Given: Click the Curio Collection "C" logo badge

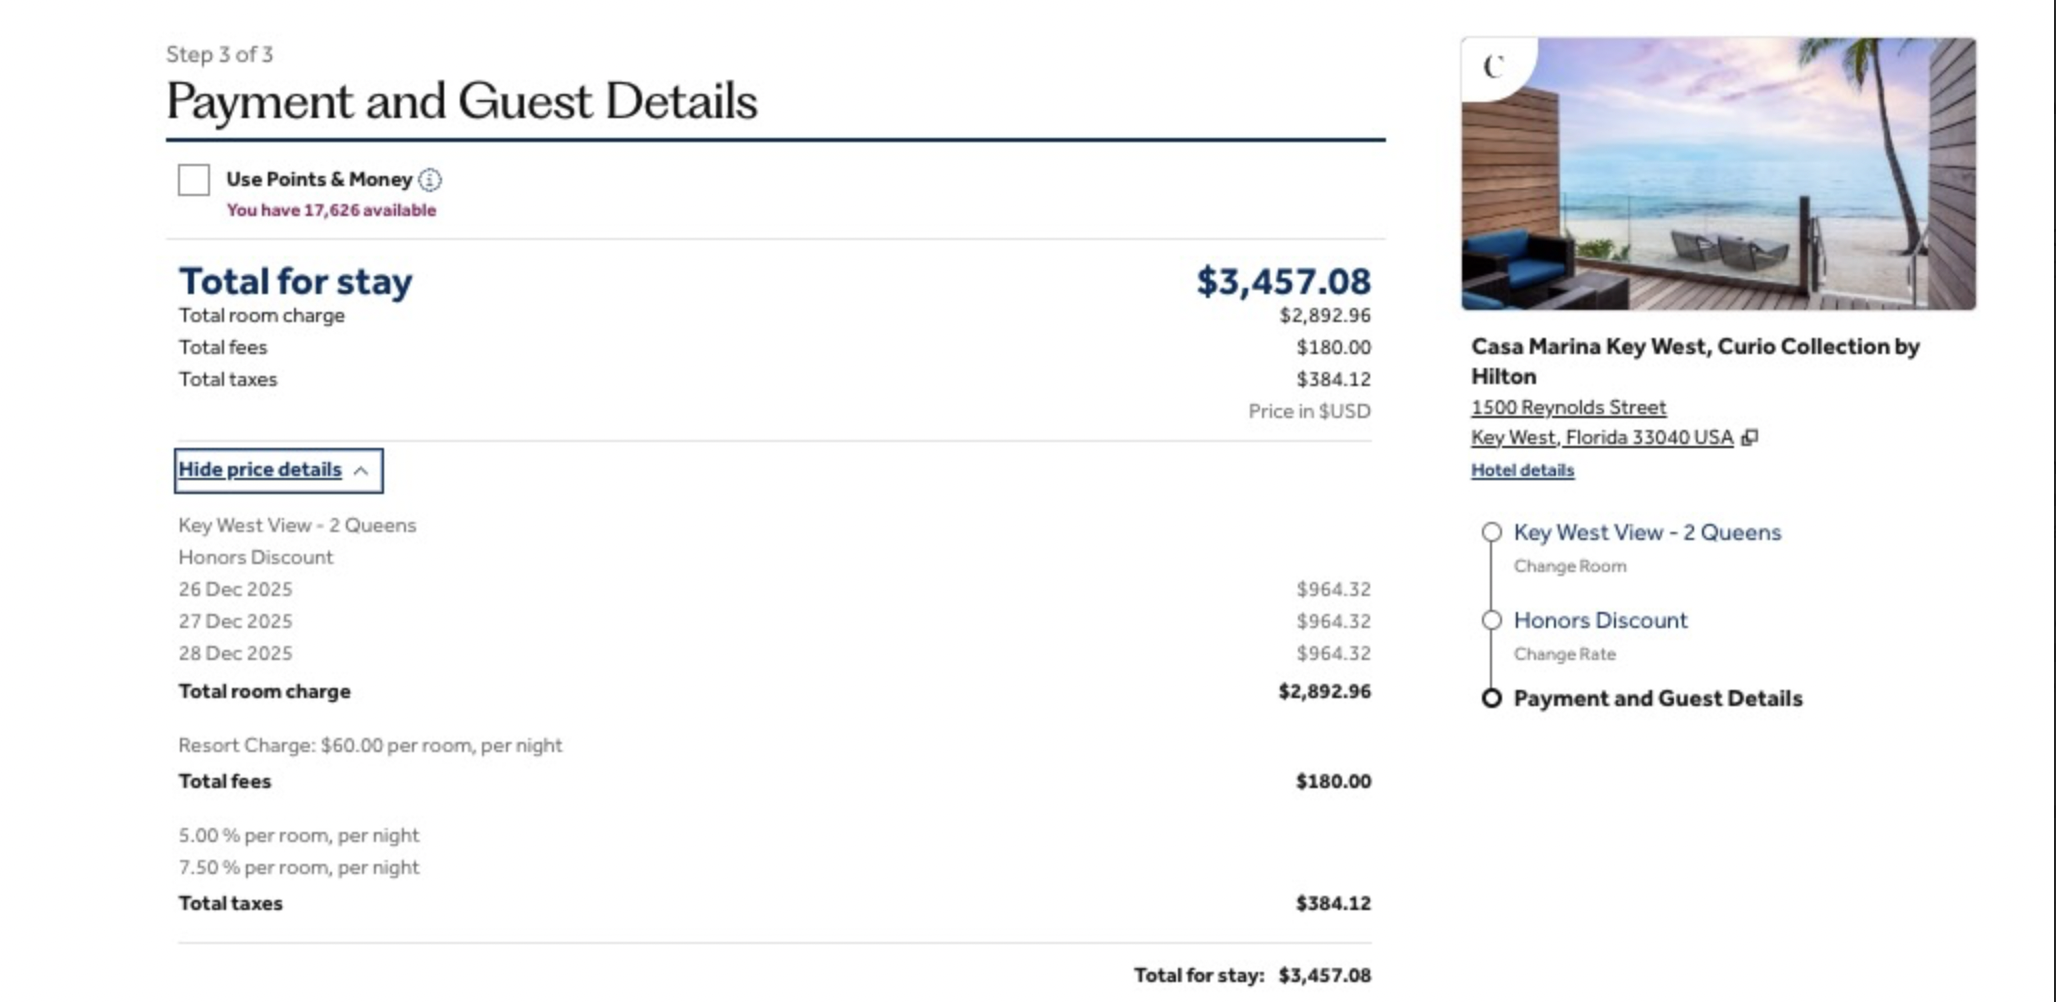Looking at the screenshot, I should pos(1493,67).
